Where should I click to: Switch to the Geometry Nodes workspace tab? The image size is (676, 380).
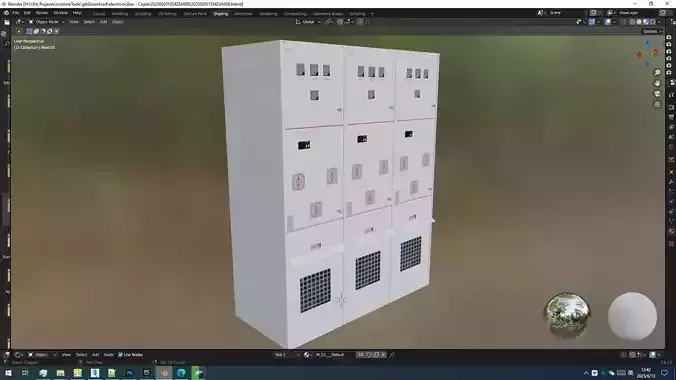click(x=328, y=14)
